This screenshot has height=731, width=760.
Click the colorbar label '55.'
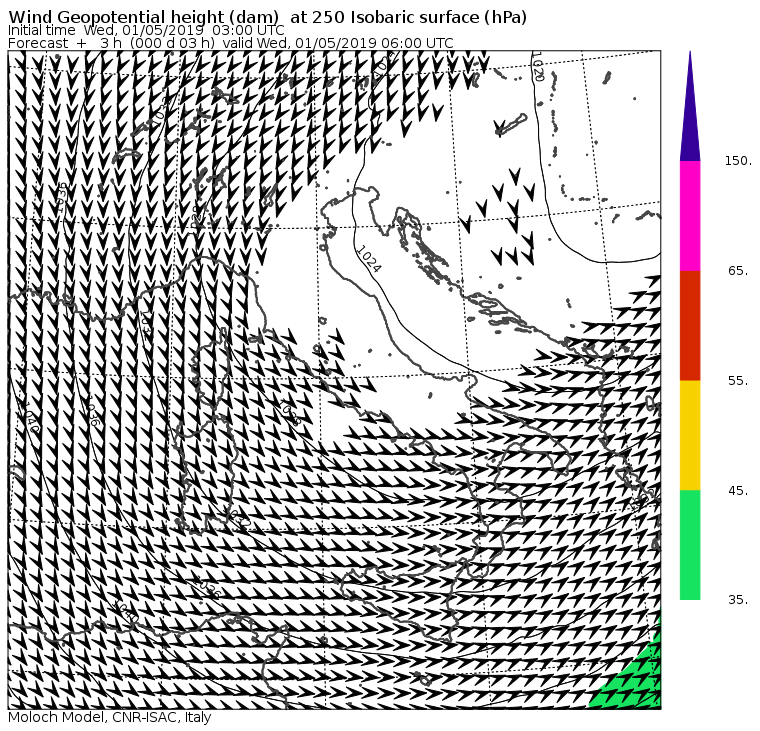pos(738,381)
